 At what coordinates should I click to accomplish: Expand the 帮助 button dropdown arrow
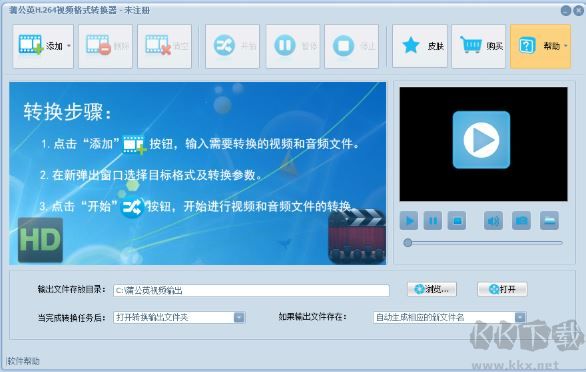[566, 46]
